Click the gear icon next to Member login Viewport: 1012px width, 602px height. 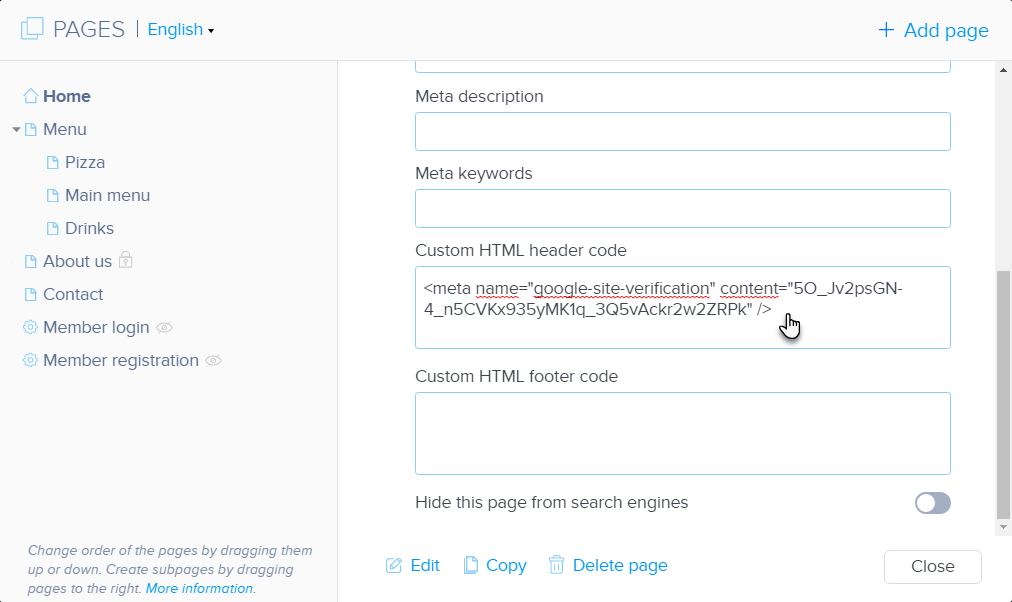30,328
